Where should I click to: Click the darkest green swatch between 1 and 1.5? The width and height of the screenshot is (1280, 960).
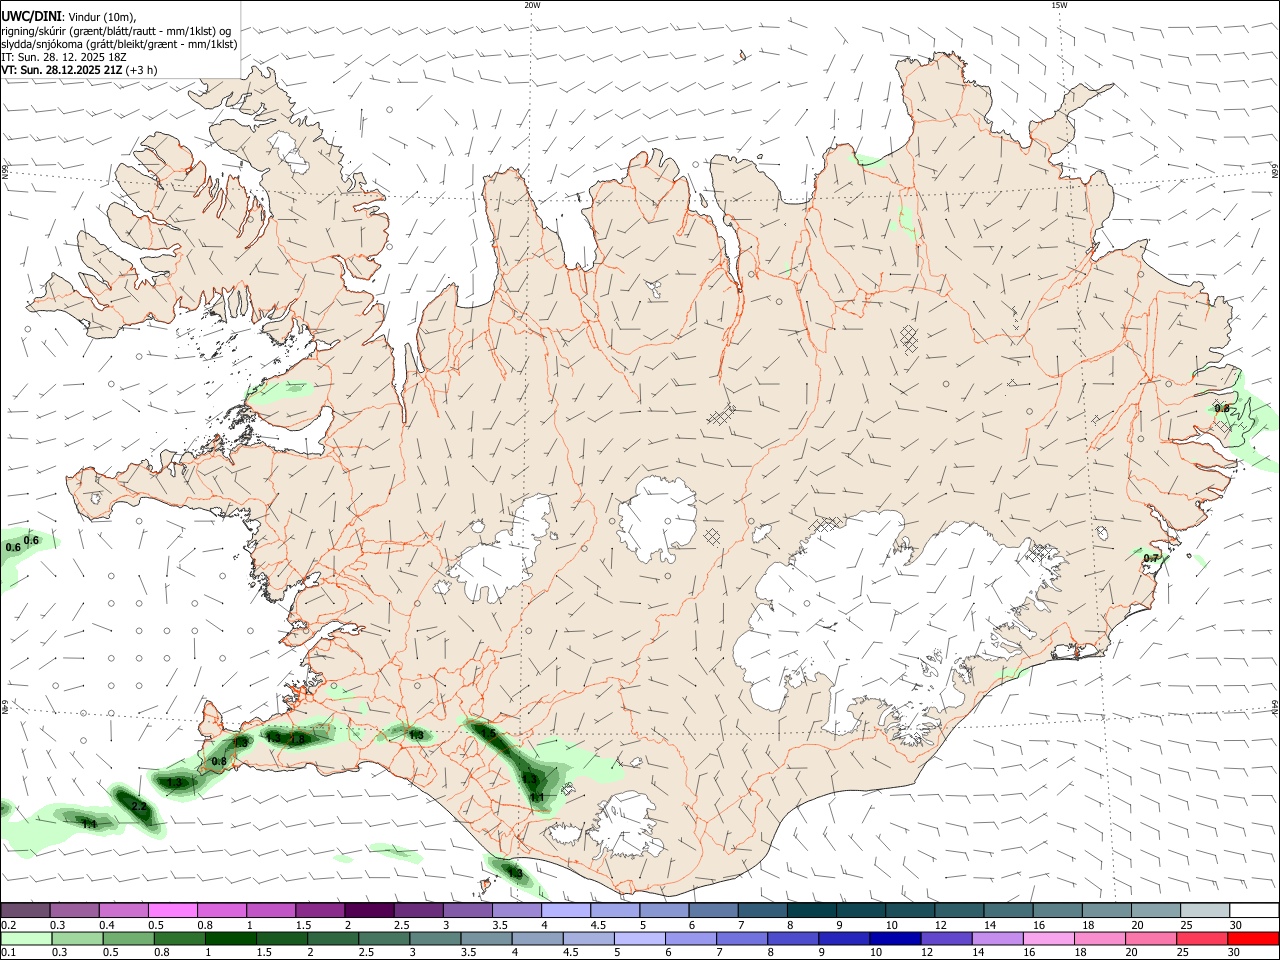coord(230,938)
